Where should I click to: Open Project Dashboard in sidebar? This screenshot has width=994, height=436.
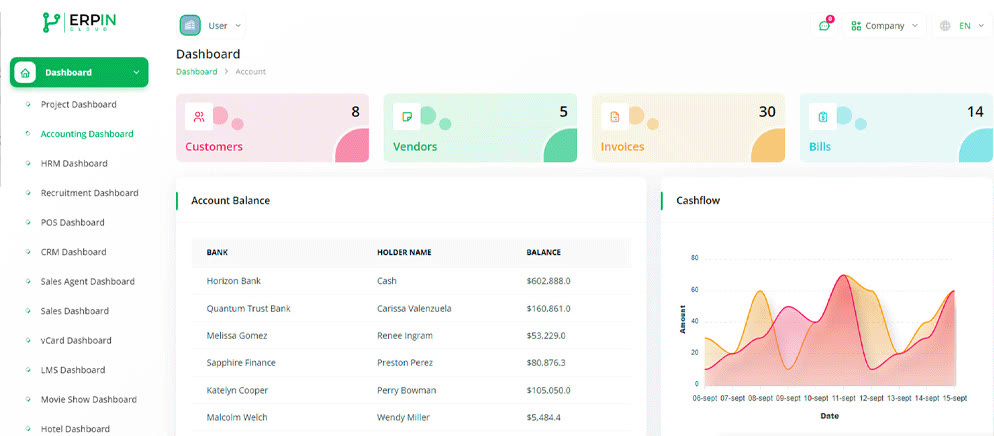[79, 105]
